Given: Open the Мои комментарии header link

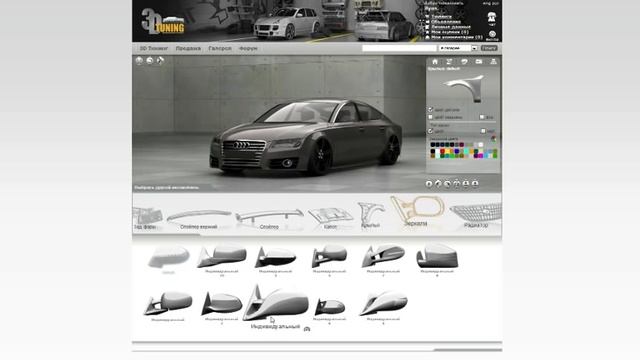Looking at the screenshot, I should click(x=457, y=37).
